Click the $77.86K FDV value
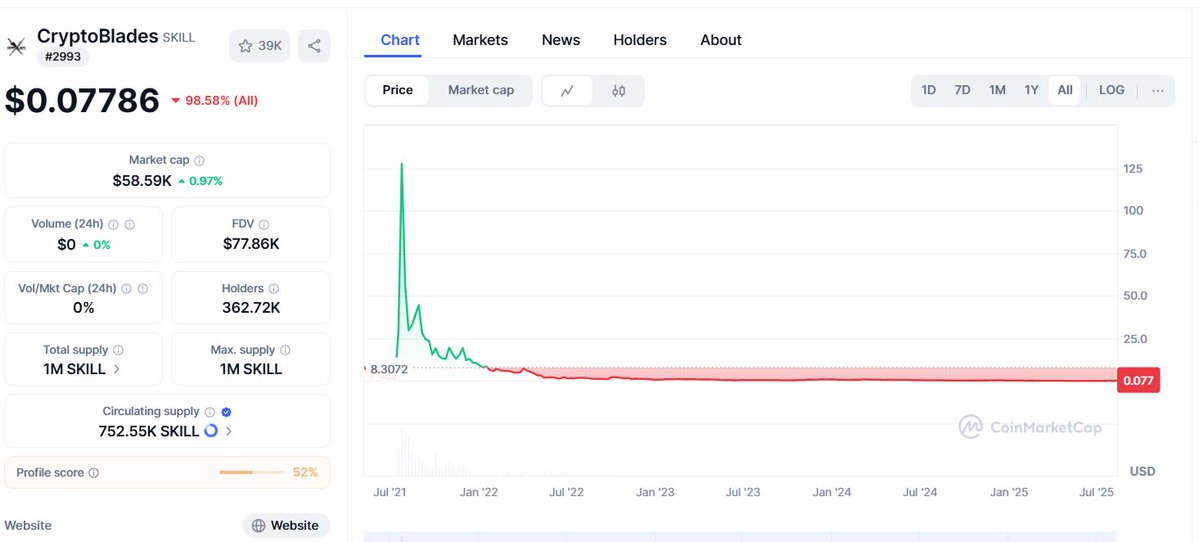Image resolution: width=1199 pixels, height=542 pixels. pyautogui.click(x=251, y=244)
